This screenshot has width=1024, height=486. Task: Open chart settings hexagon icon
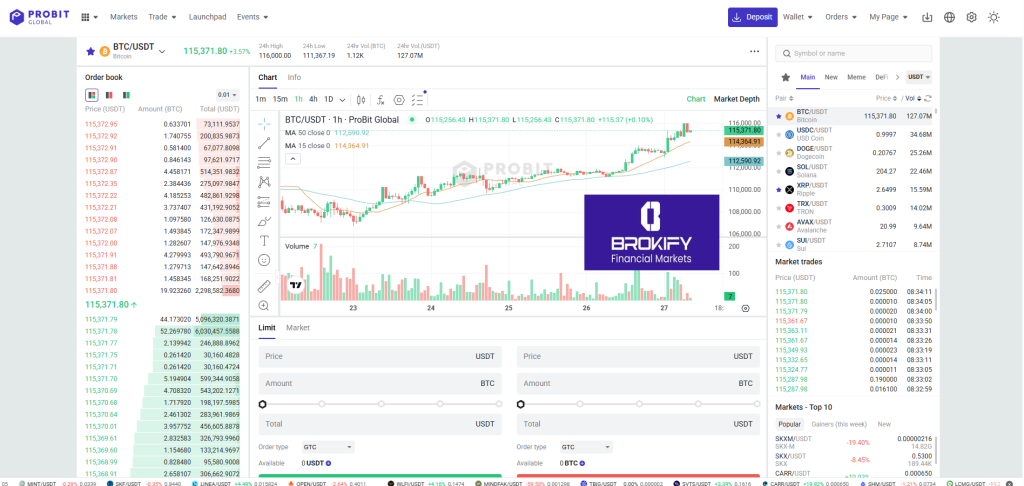[399, 99]
